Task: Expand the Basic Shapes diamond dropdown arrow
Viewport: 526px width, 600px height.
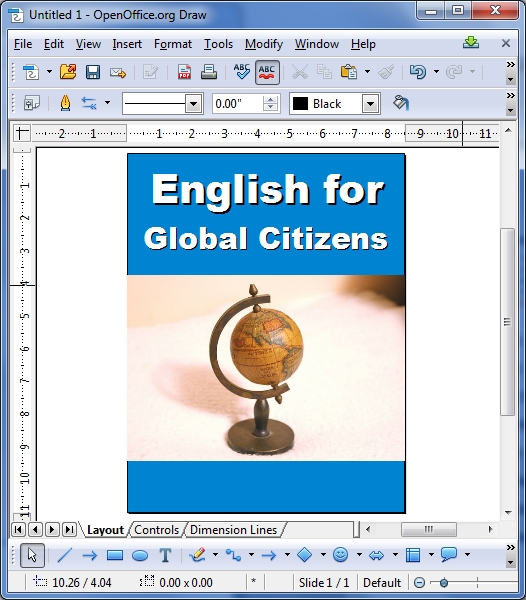Action: (323, 554)
